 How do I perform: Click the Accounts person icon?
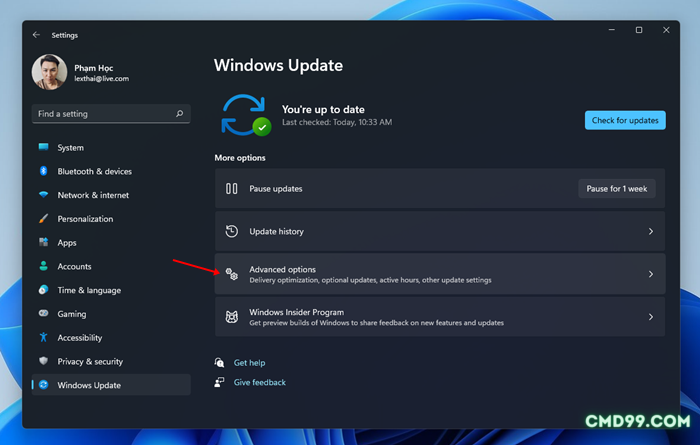click(43, 266)
